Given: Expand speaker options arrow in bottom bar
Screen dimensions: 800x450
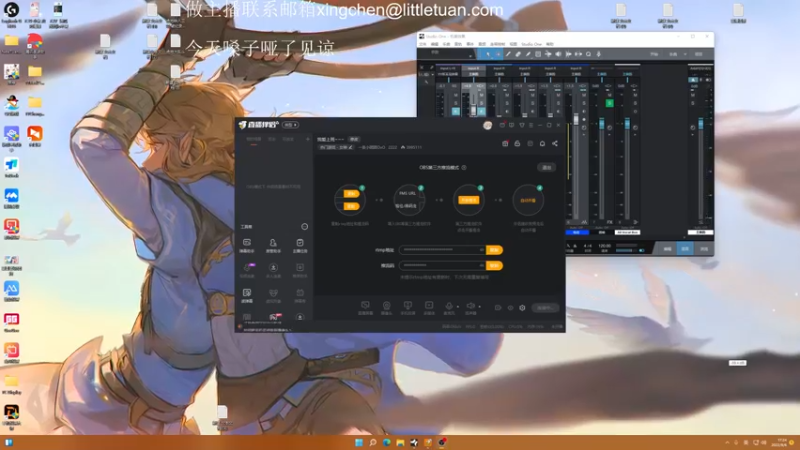Looking at the screenshot, I should pyautogui.click(x=480, y=307).
